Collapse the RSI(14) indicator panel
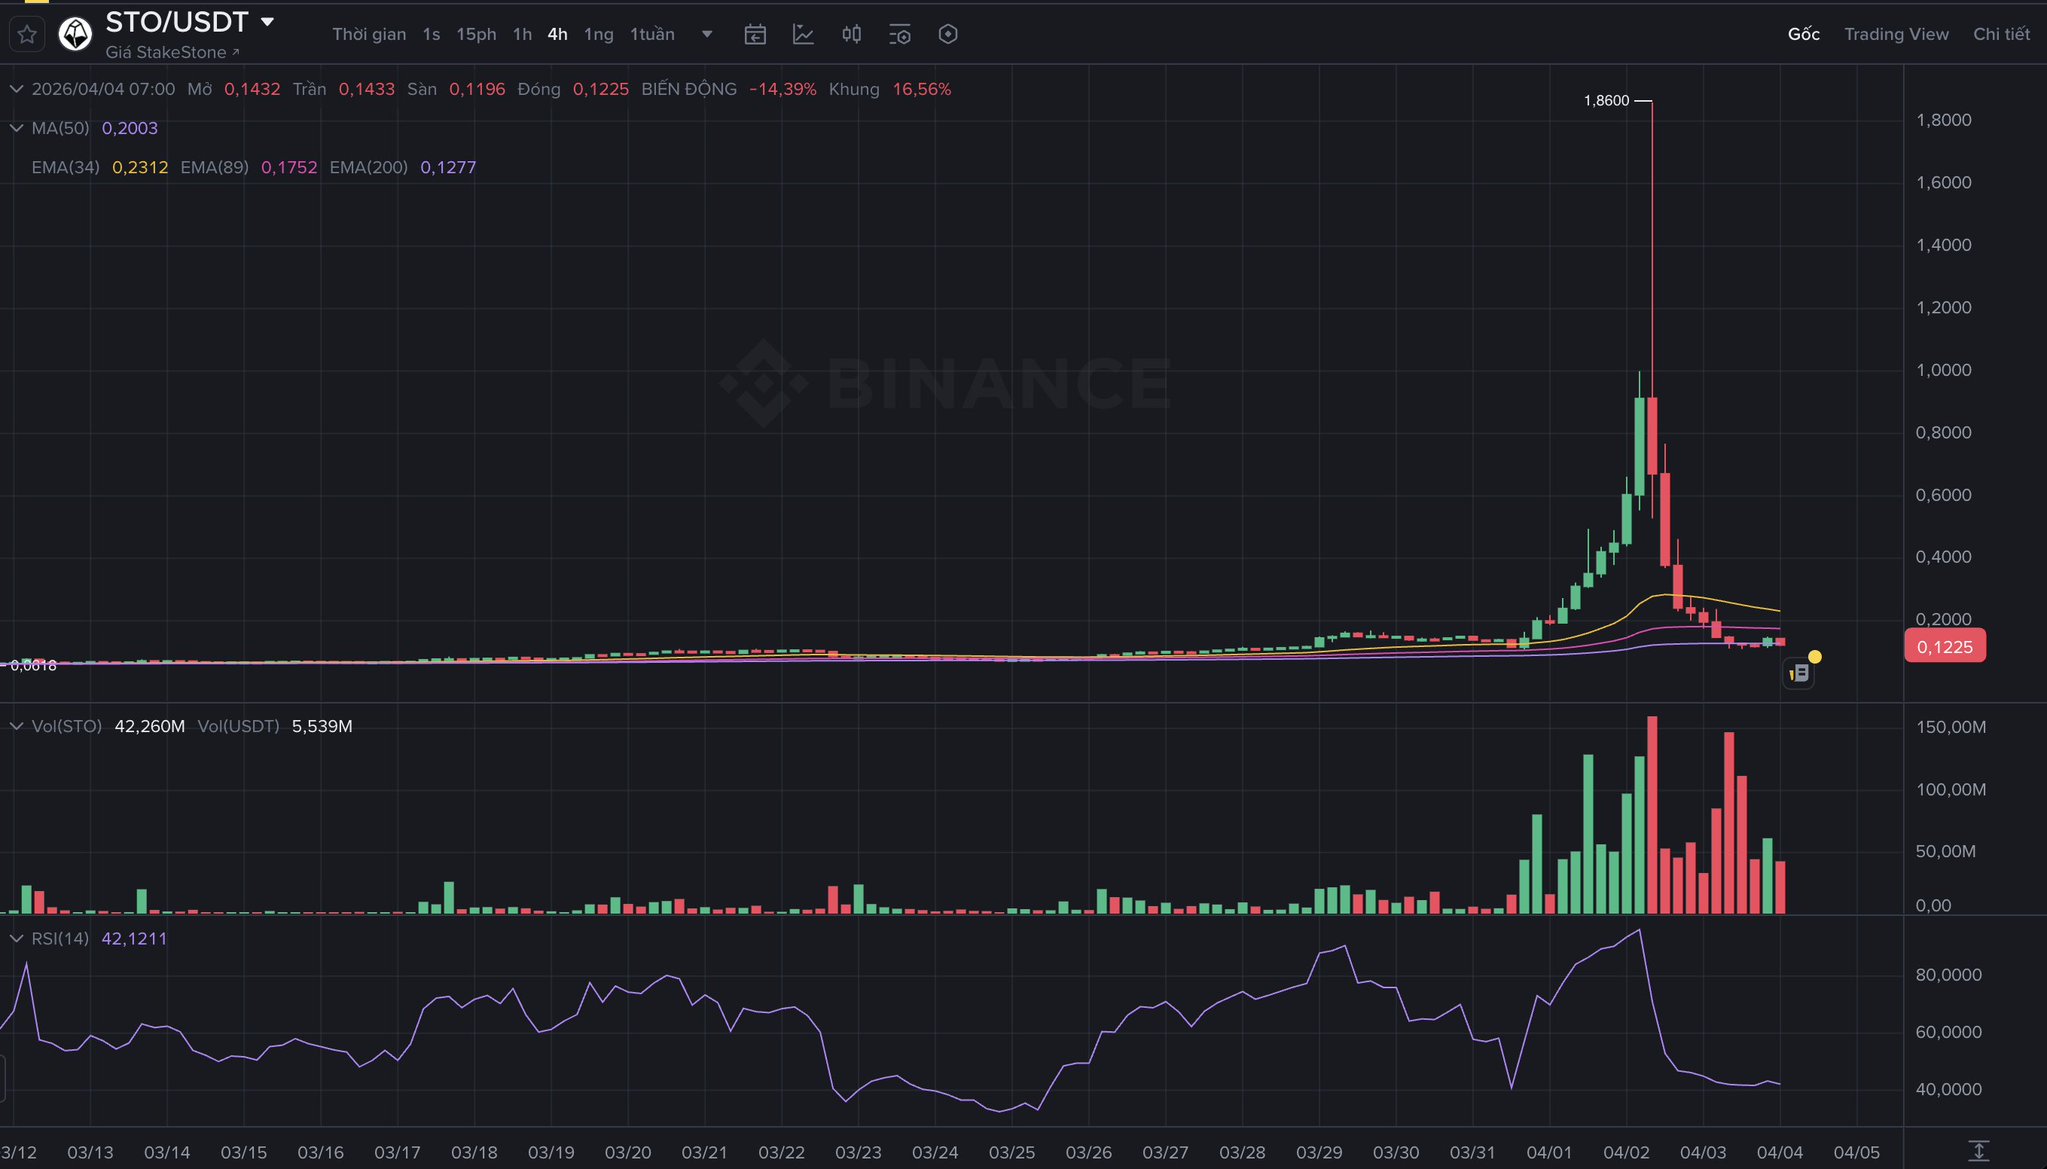This screenshot has width=2047, height=1169. click(16, 938)
